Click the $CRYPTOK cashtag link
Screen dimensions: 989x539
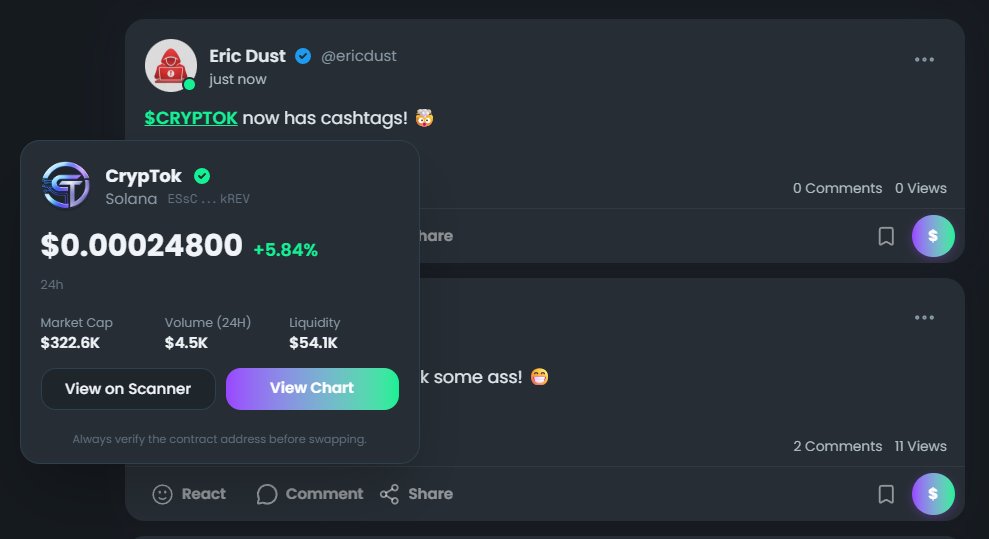point(191,118)
